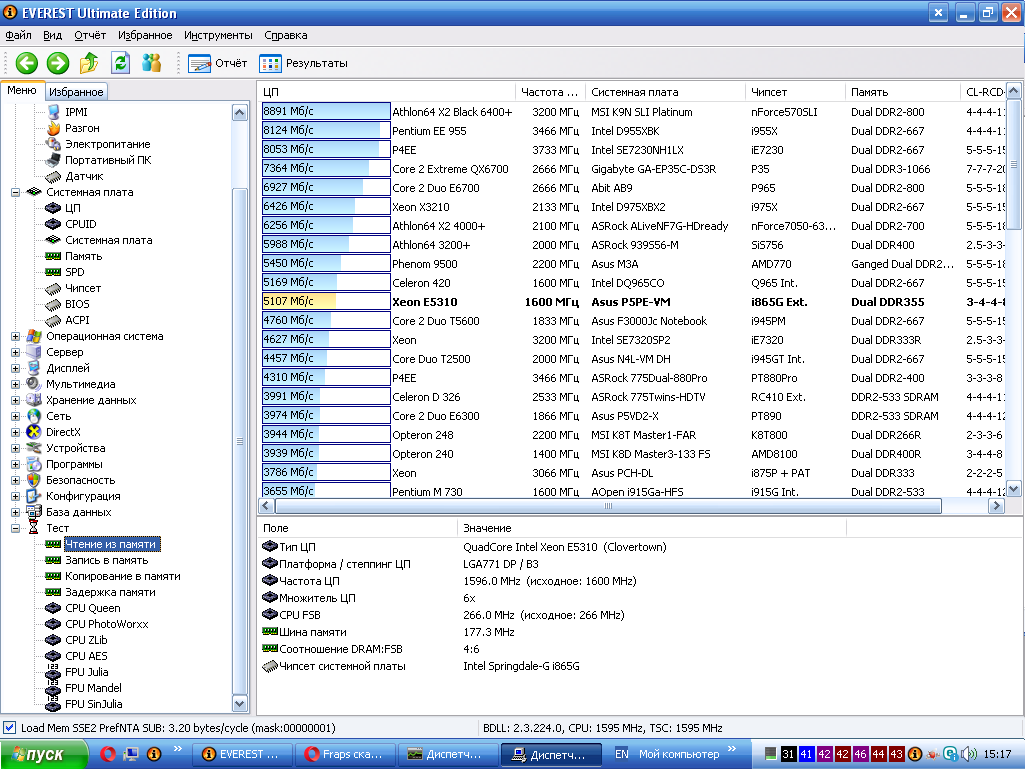The width and height of the screenshot is (1026, 770).
Task: Sort by the Память column header
Action: [902, 92]
